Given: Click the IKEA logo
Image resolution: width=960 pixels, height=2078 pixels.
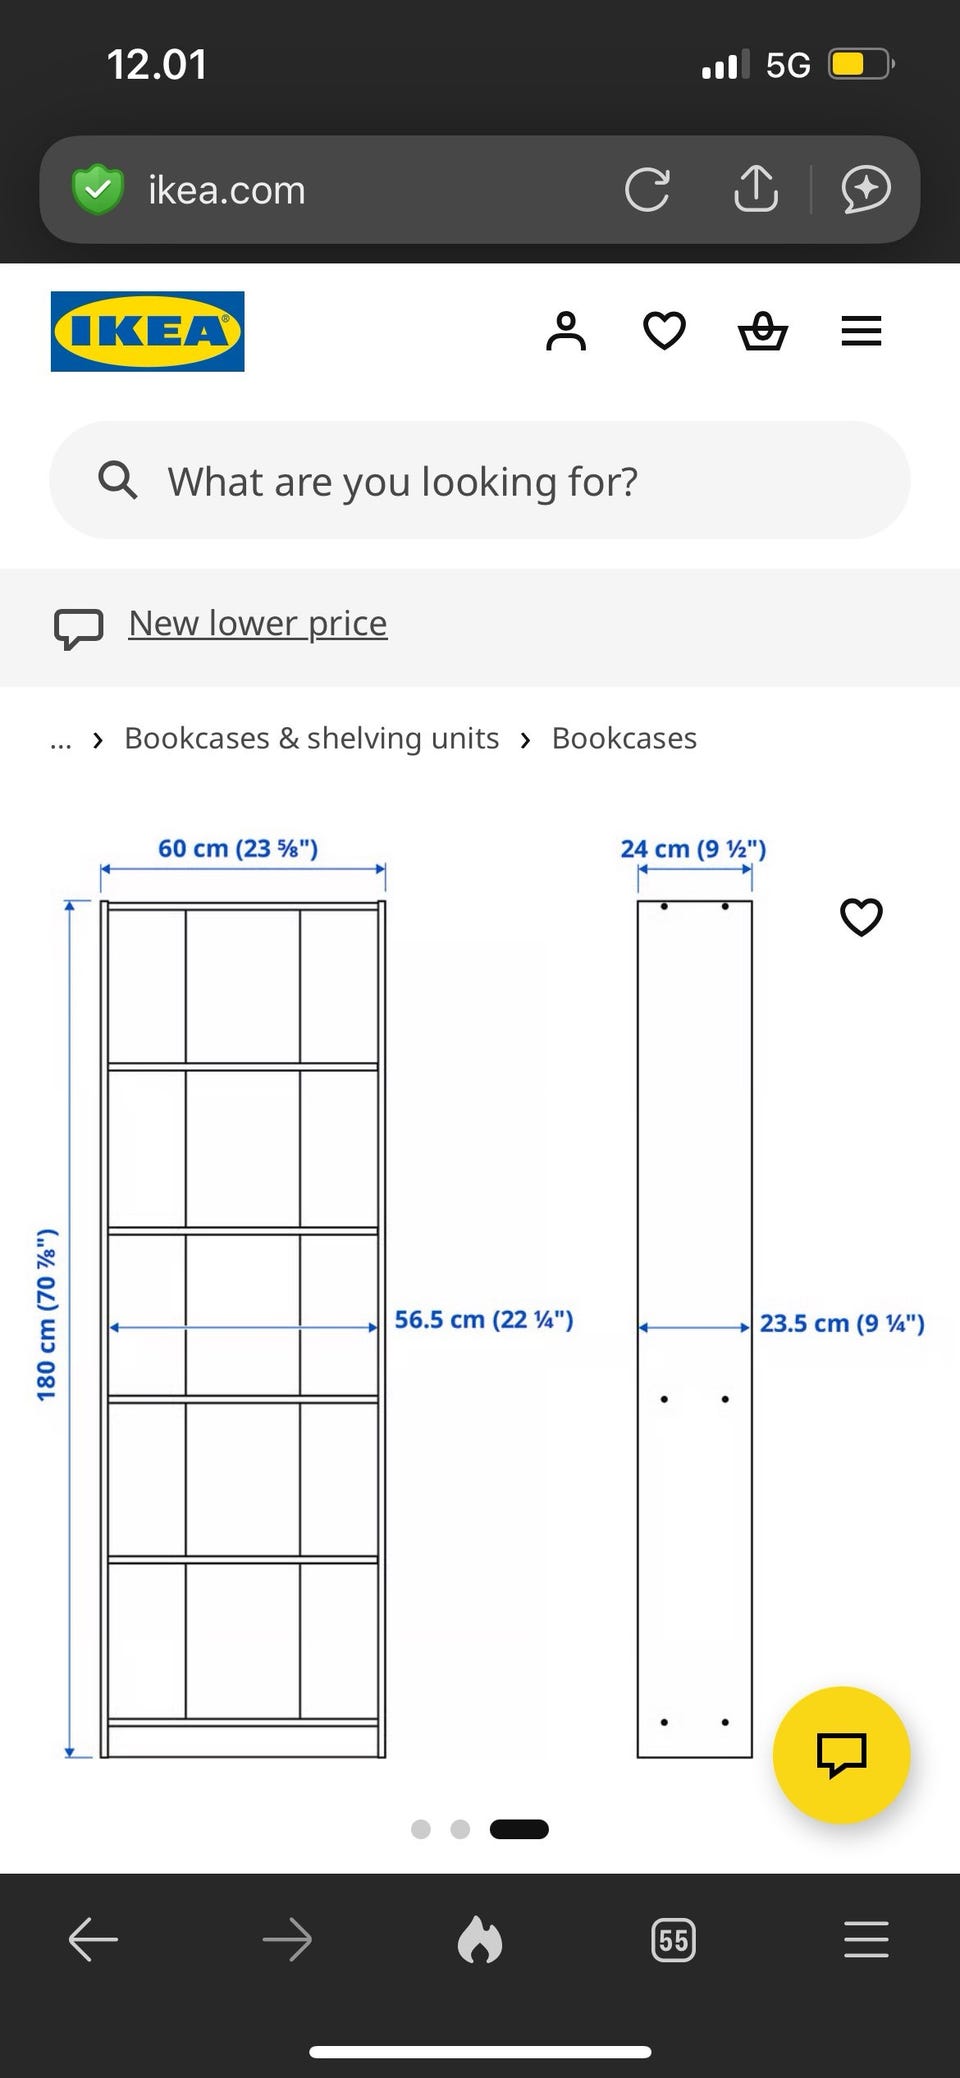Looking at the screenshot, I should 147,331.
